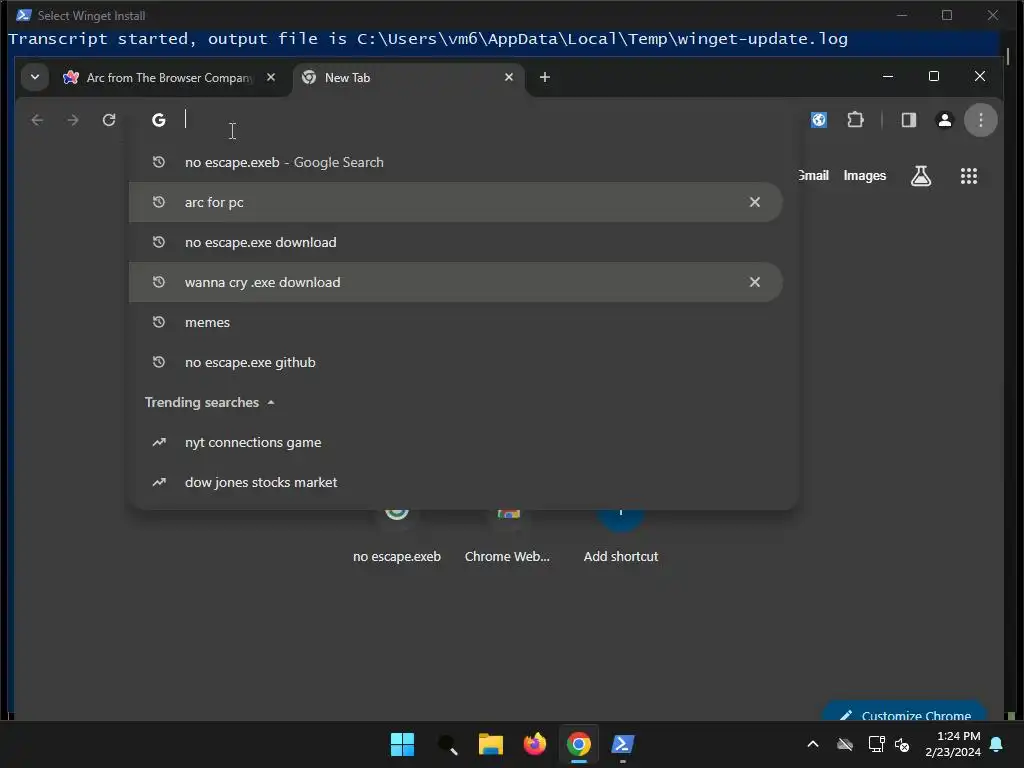
Task: Click the Customize Chrome button
Action: click(905, 713)
